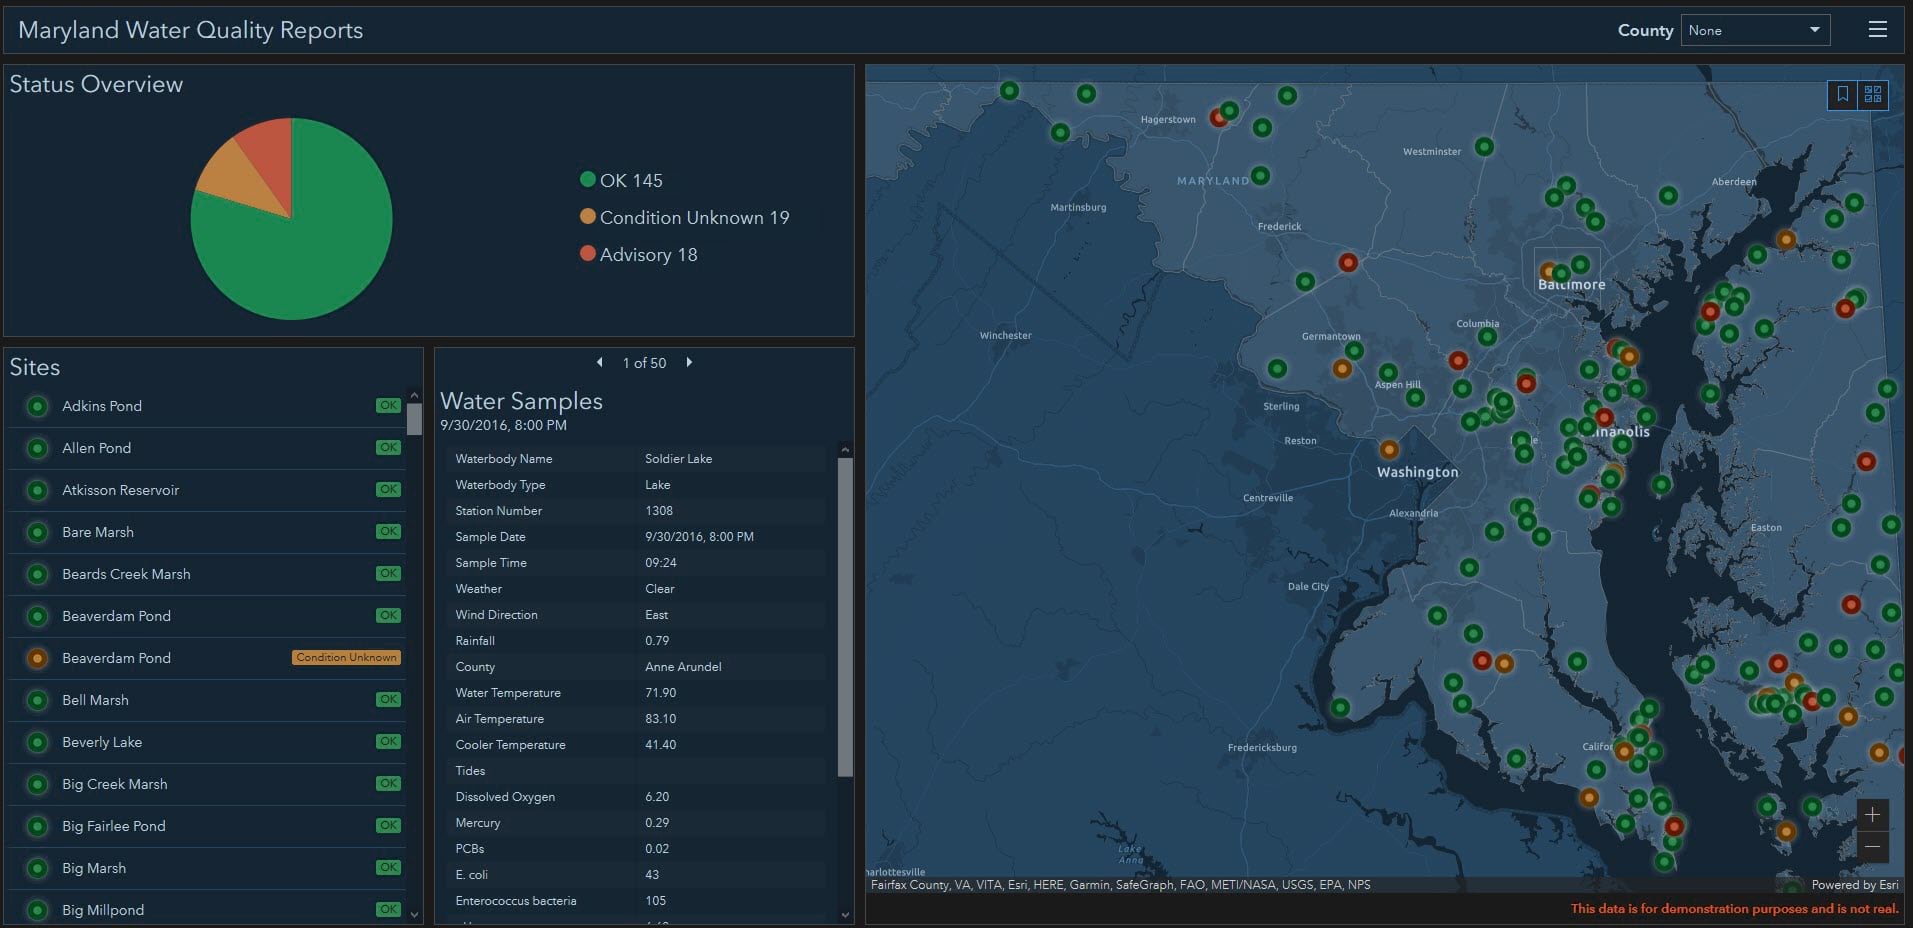Open the hamburger menu in the header
Image resolution: width=1913 pixels, height=928 pixels.
pos(1879,29)
